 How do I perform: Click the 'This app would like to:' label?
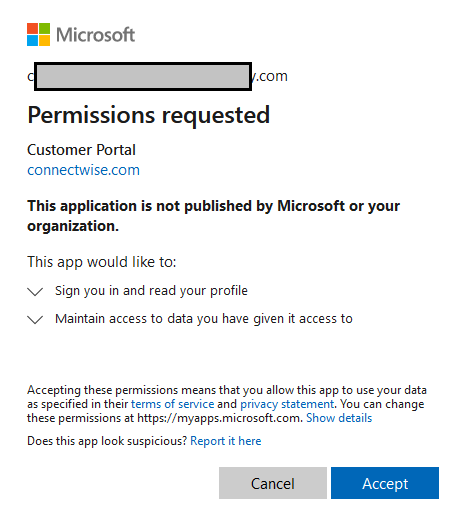pyautogui.click(x=102, y=262)
